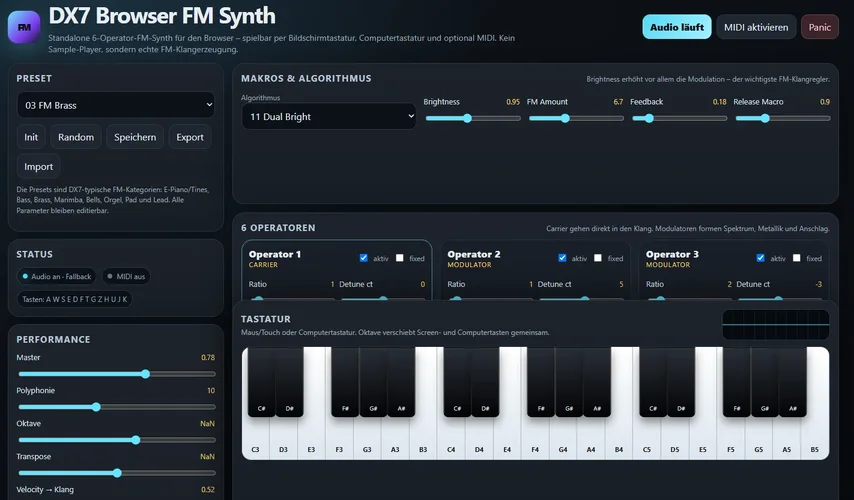The width and height of the screenshot is (854, 500).
Task: Play the black D# key between D3 and E3
Action: [289, 382]
